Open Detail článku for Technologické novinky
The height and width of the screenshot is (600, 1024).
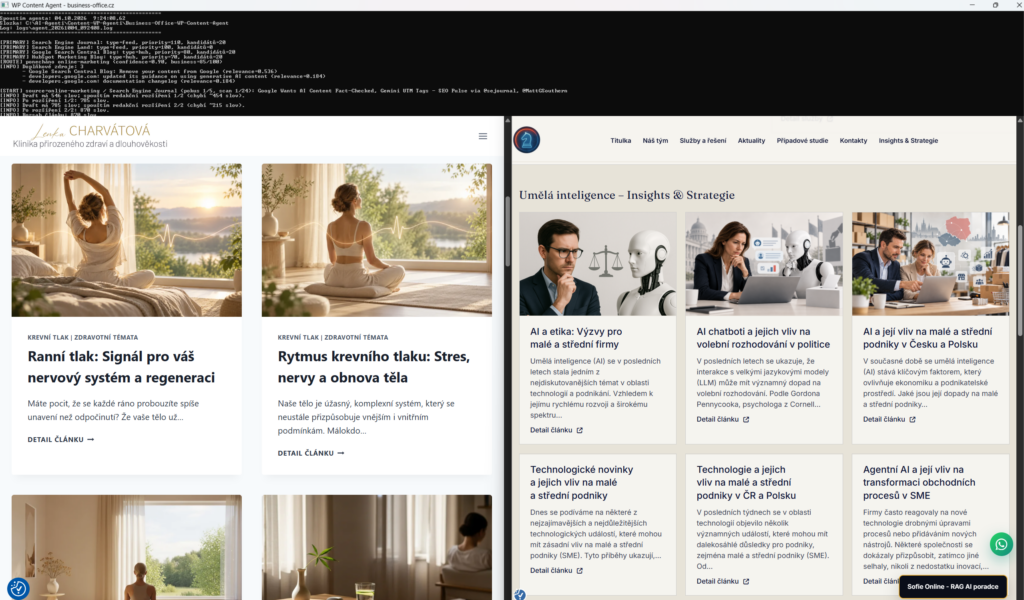coord(556,571)
